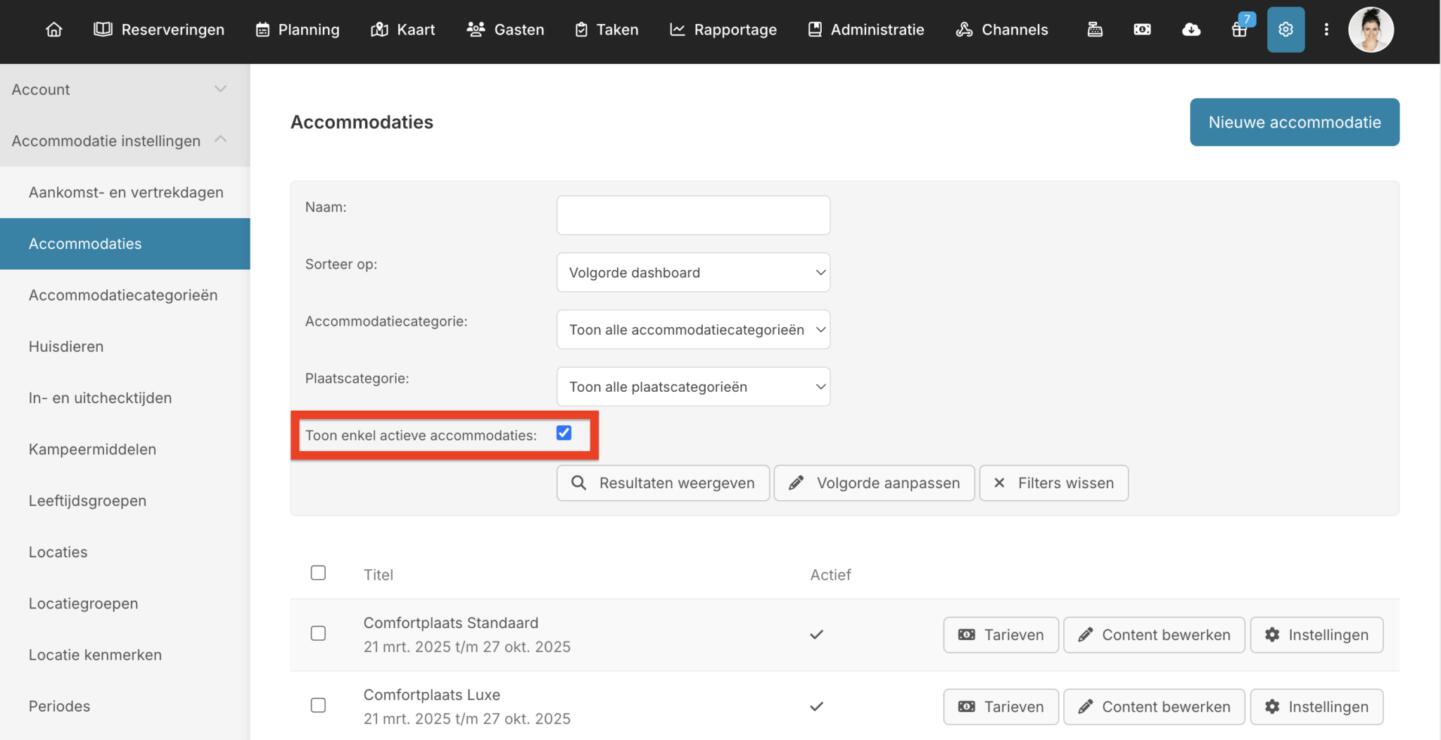The image size is (1441, 740).
Task: Click the settings gear icon in top bar
Action: pos(1285,30)
